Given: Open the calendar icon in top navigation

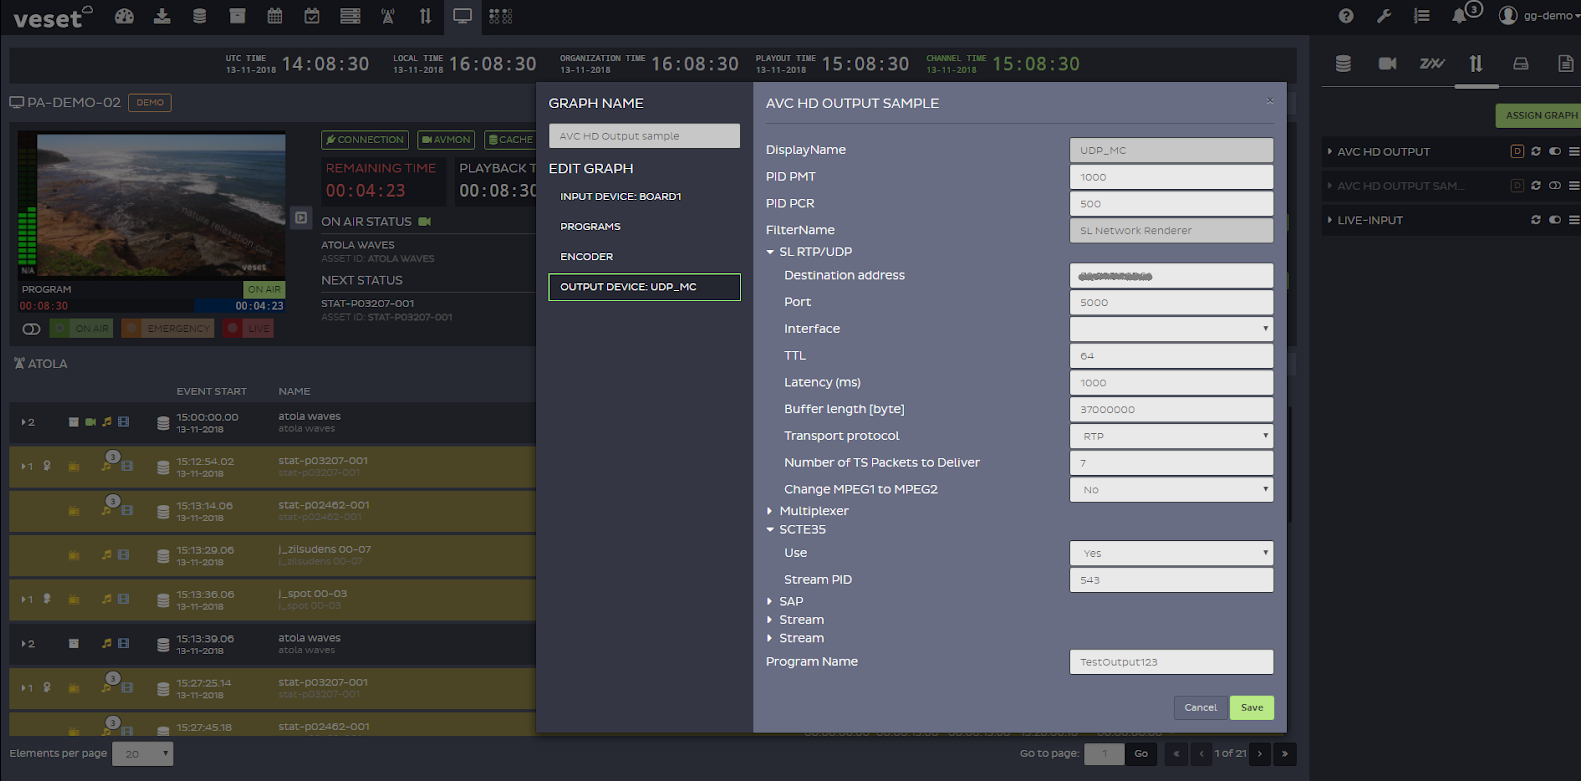Looking at the screenshot, I should [275, 16].
